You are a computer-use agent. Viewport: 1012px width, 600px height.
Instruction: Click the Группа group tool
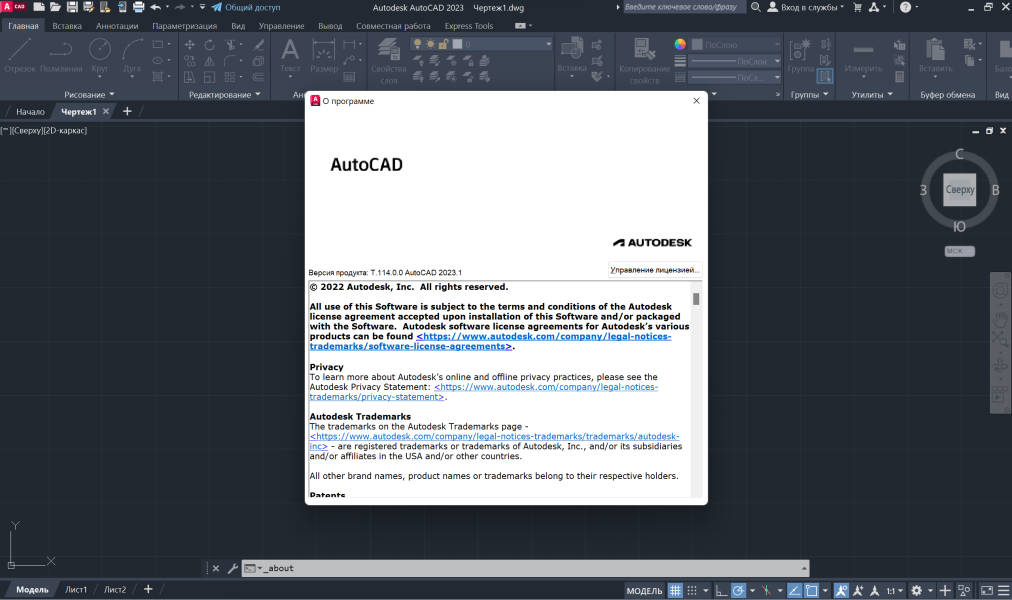[x=800, y=56]
